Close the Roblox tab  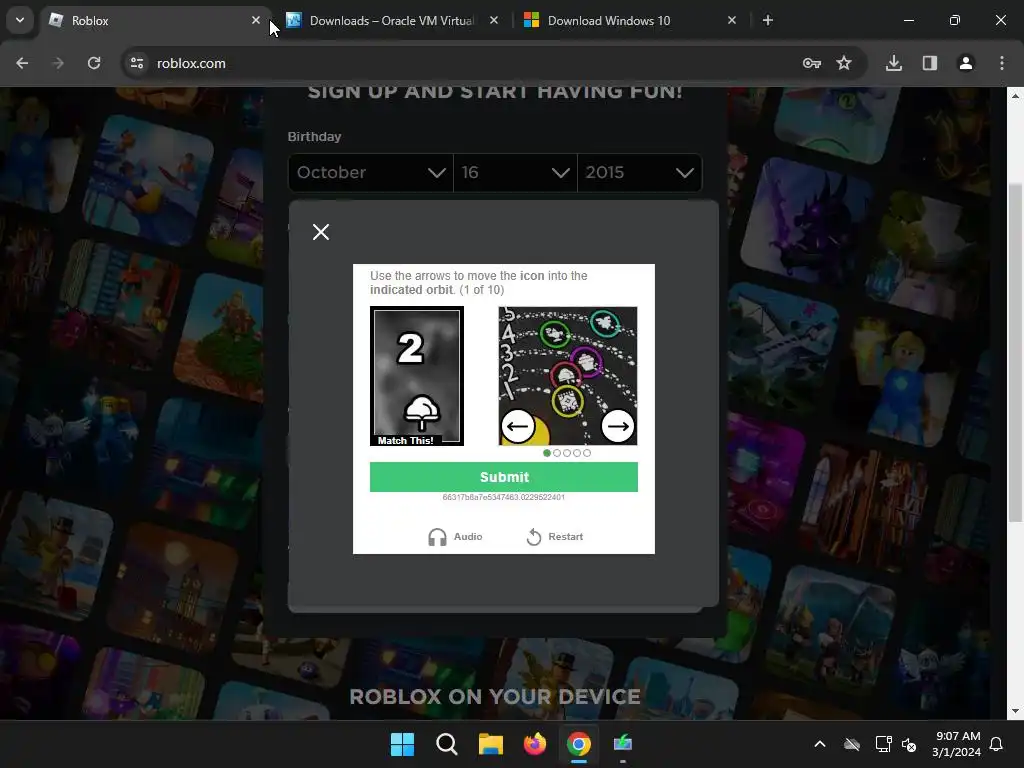coord(256,20)
